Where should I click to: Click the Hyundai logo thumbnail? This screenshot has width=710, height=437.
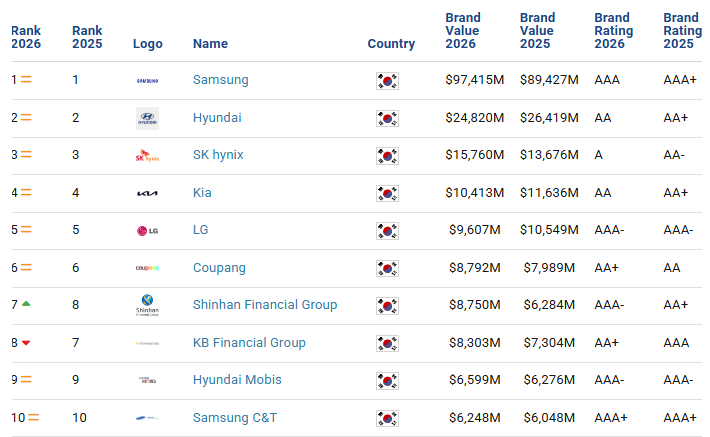[x=148, y=118]
